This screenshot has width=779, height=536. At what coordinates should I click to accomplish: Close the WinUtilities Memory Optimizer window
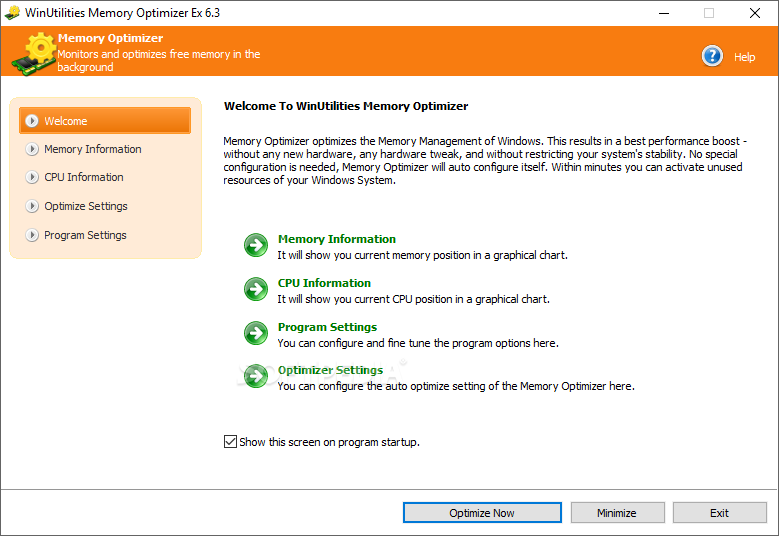pos(755,13)
